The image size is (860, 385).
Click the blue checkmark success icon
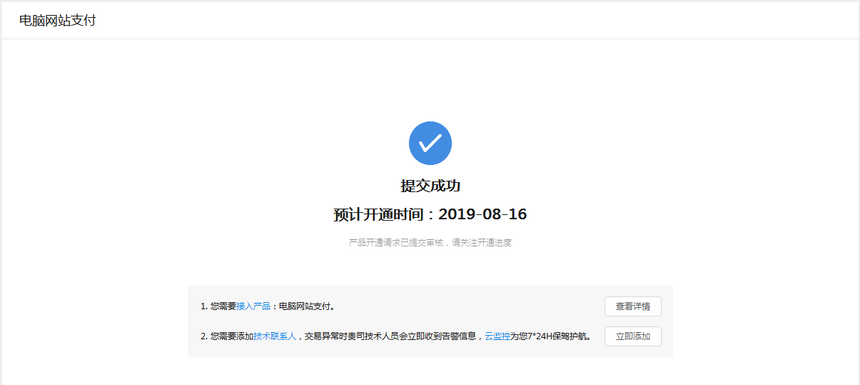430,143
